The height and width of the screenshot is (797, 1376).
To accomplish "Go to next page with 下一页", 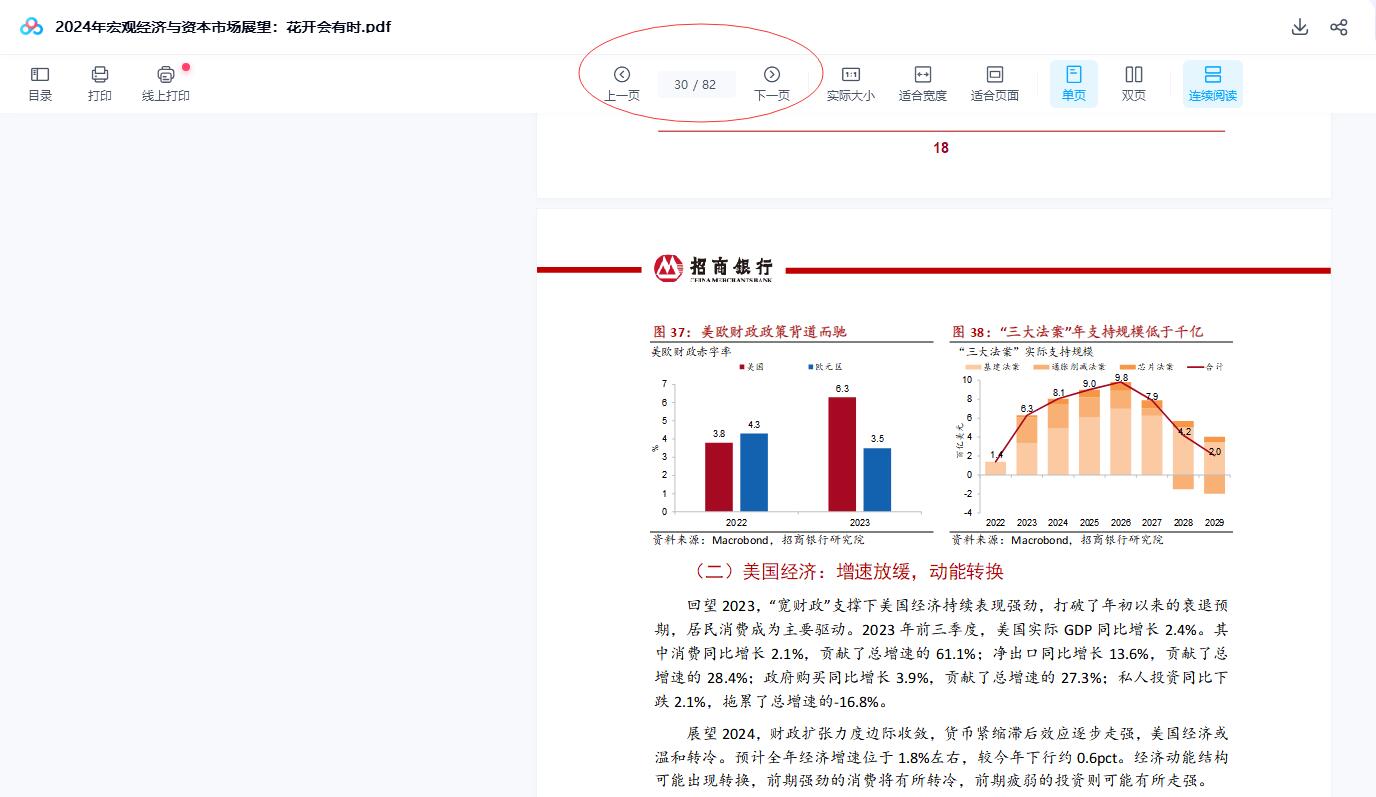I will pyautogui.click(x=771, y=83).
